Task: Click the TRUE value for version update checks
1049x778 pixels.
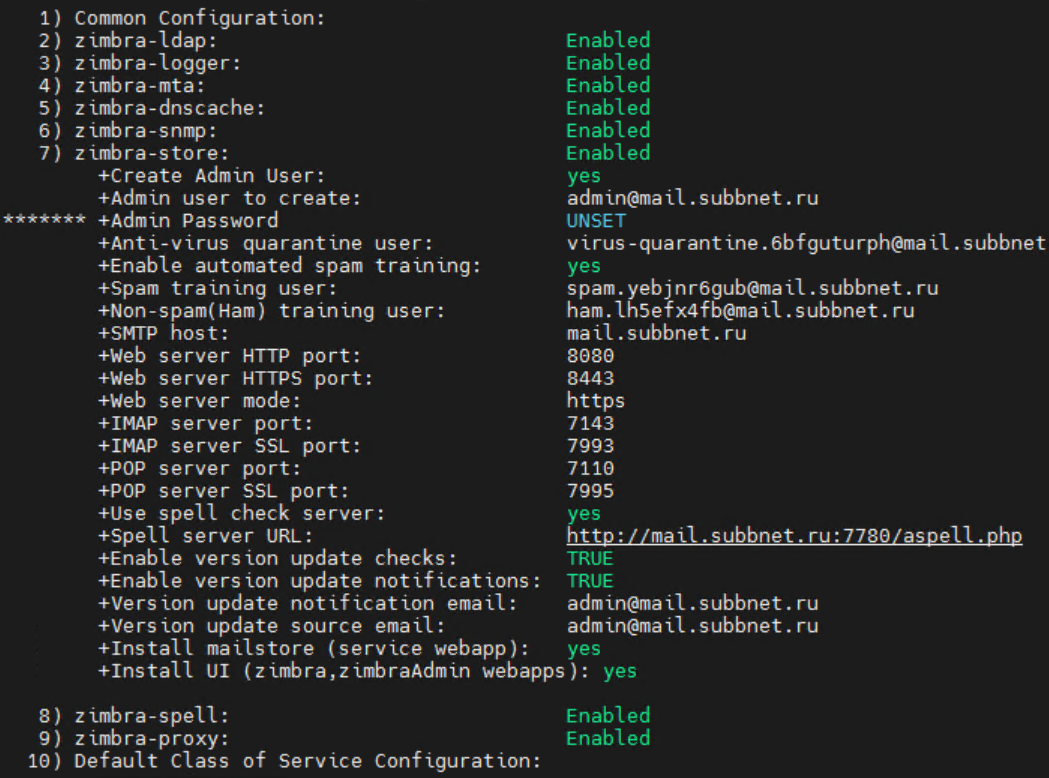Action: point(590,558)
